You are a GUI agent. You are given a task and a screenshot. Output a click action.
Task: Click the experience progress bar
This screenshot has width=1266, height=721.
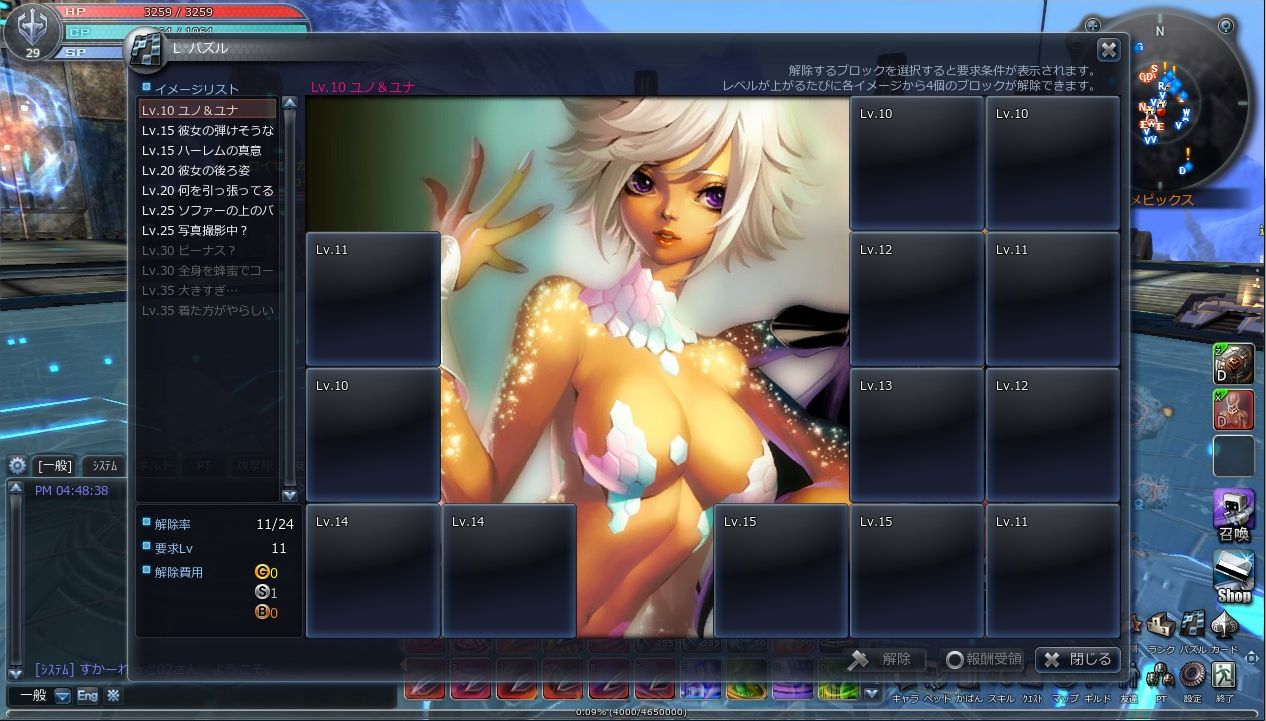tap(632, 712)
